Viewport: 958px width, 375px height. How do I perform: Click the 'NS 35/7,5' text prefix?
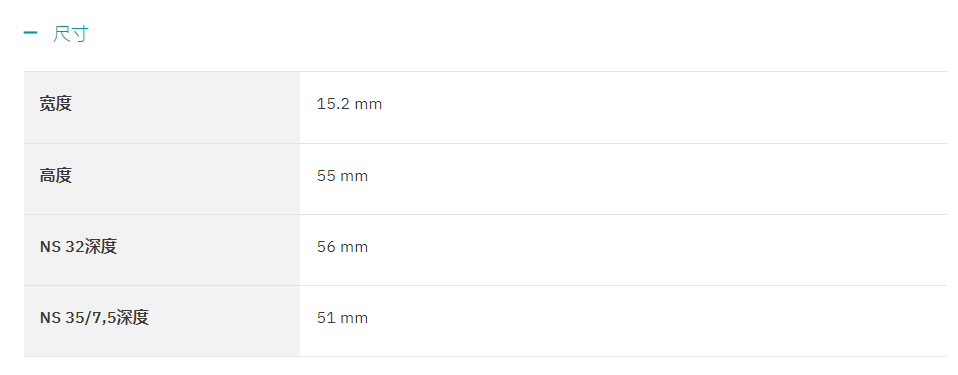click(78, 318)
